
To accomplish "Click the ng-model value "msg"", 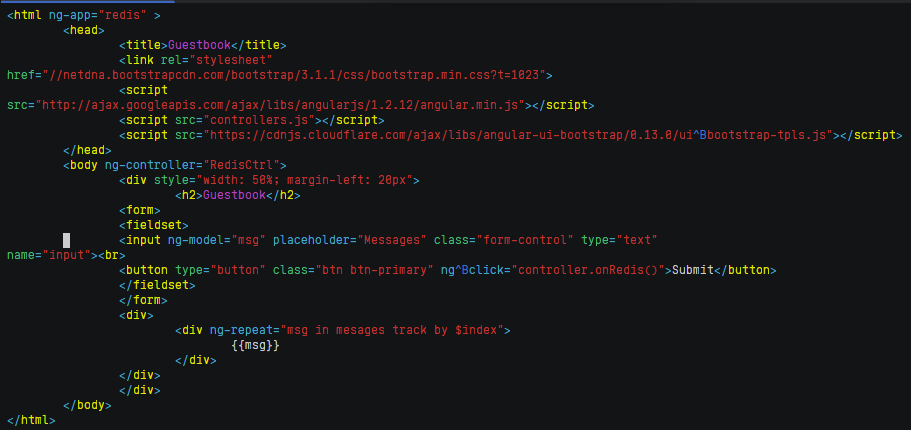I will [x=249, y=241].
